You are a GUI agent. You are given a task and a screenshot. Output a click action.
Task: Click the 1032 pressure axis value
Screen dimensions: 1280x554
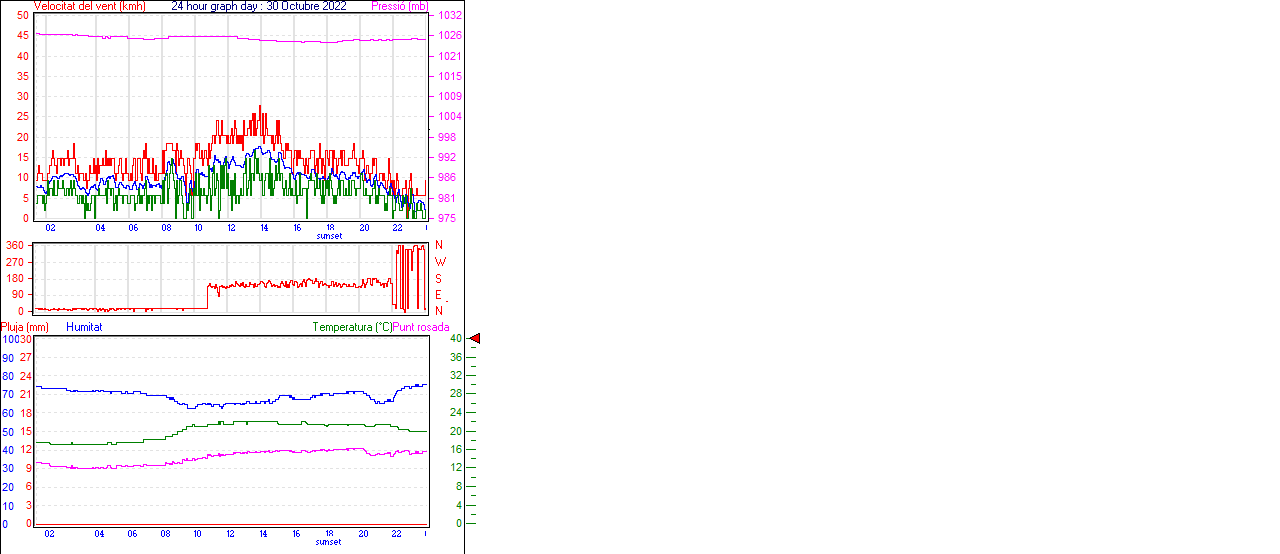448,16
